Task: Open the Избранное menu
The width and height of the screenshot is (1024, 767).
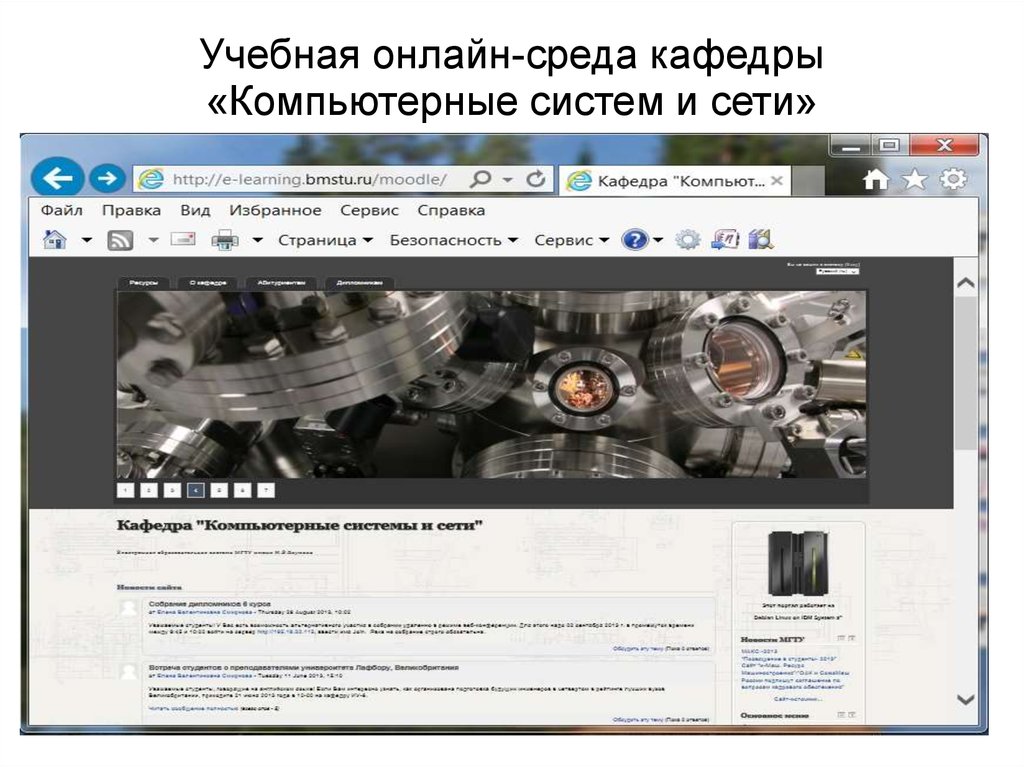Action: (x=275, y=210)
